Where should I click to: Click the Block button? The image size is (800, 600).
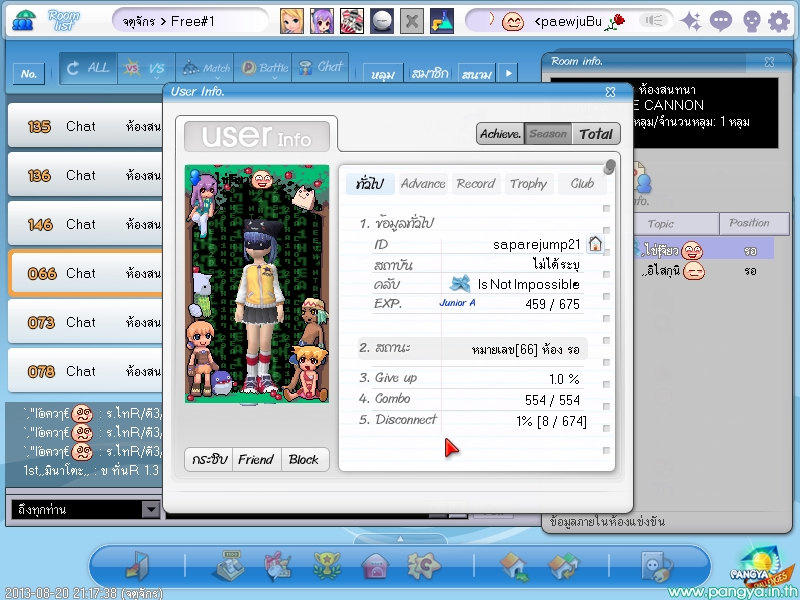tap(304, 459)
